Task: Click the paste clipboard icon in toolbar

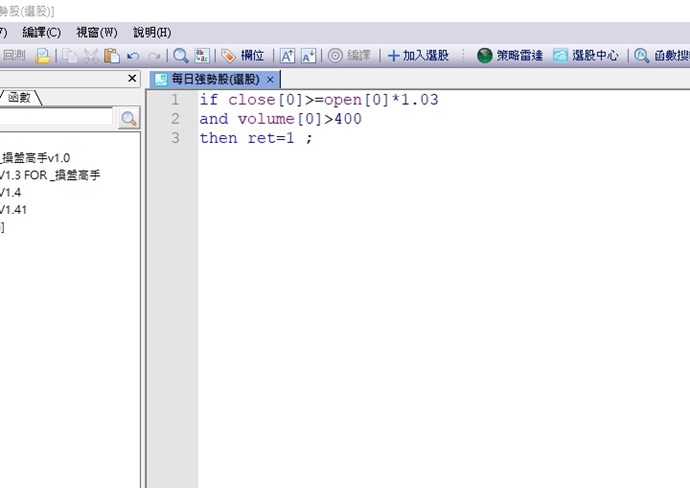Action: [x=112, y=56]
